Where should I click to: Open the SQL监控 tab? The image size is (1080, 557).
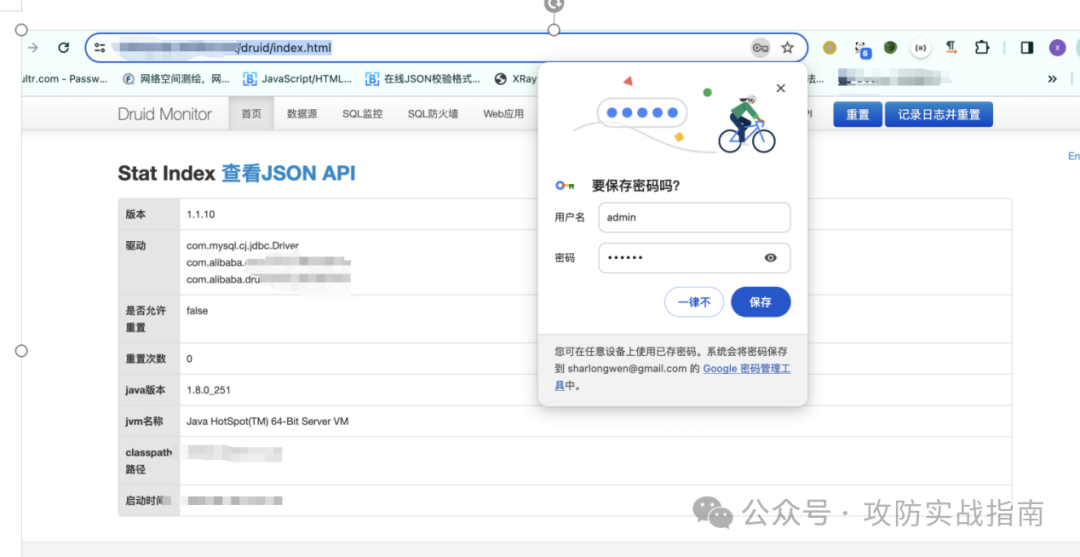[x=362, y=114]
